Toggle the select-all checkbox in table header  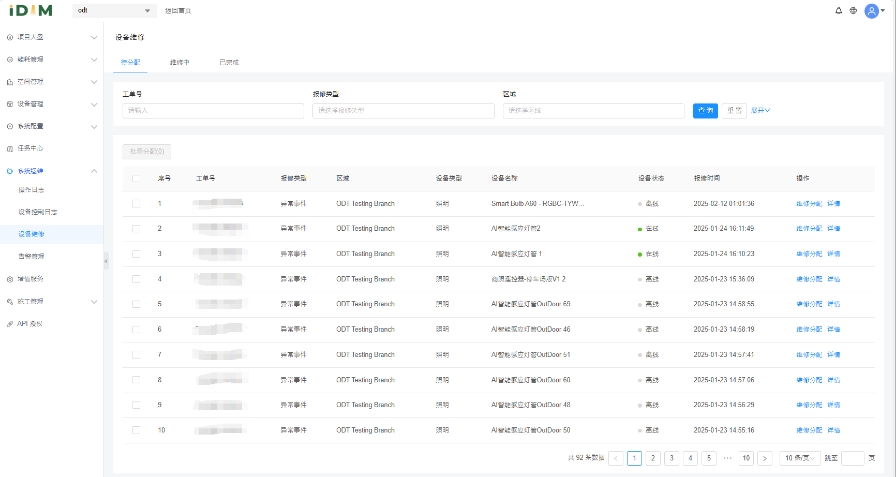click(x=136, y=178)
